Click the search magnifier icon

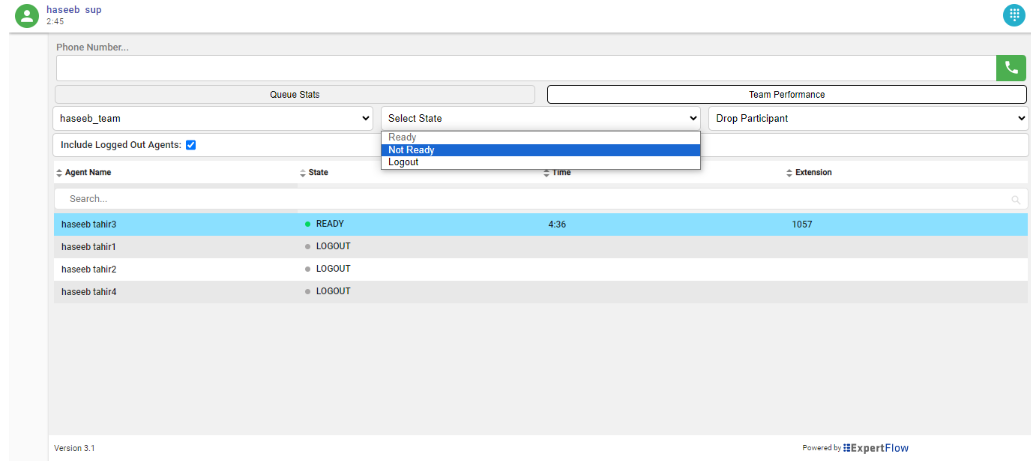[1016, 200]
